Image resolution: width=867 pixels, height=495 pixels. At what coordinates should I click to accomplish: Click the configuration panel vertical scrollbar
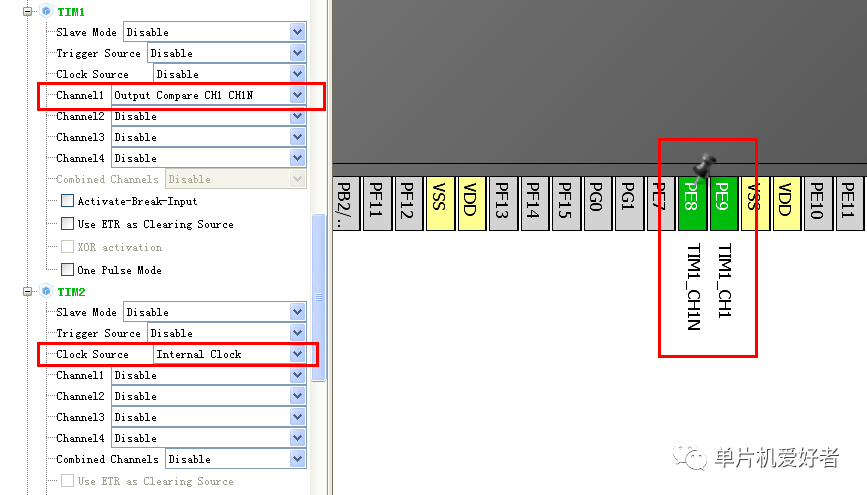(318, 297)
